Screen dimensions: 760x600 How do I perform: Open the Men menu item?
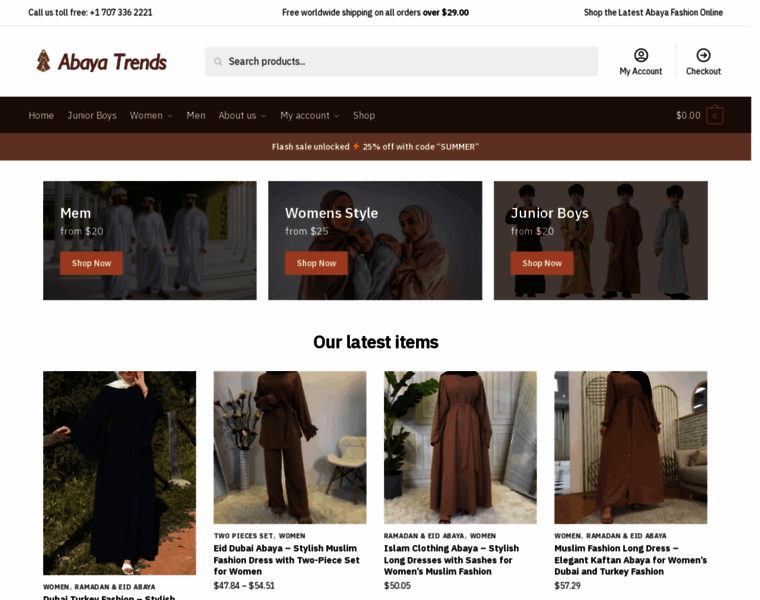196,115
